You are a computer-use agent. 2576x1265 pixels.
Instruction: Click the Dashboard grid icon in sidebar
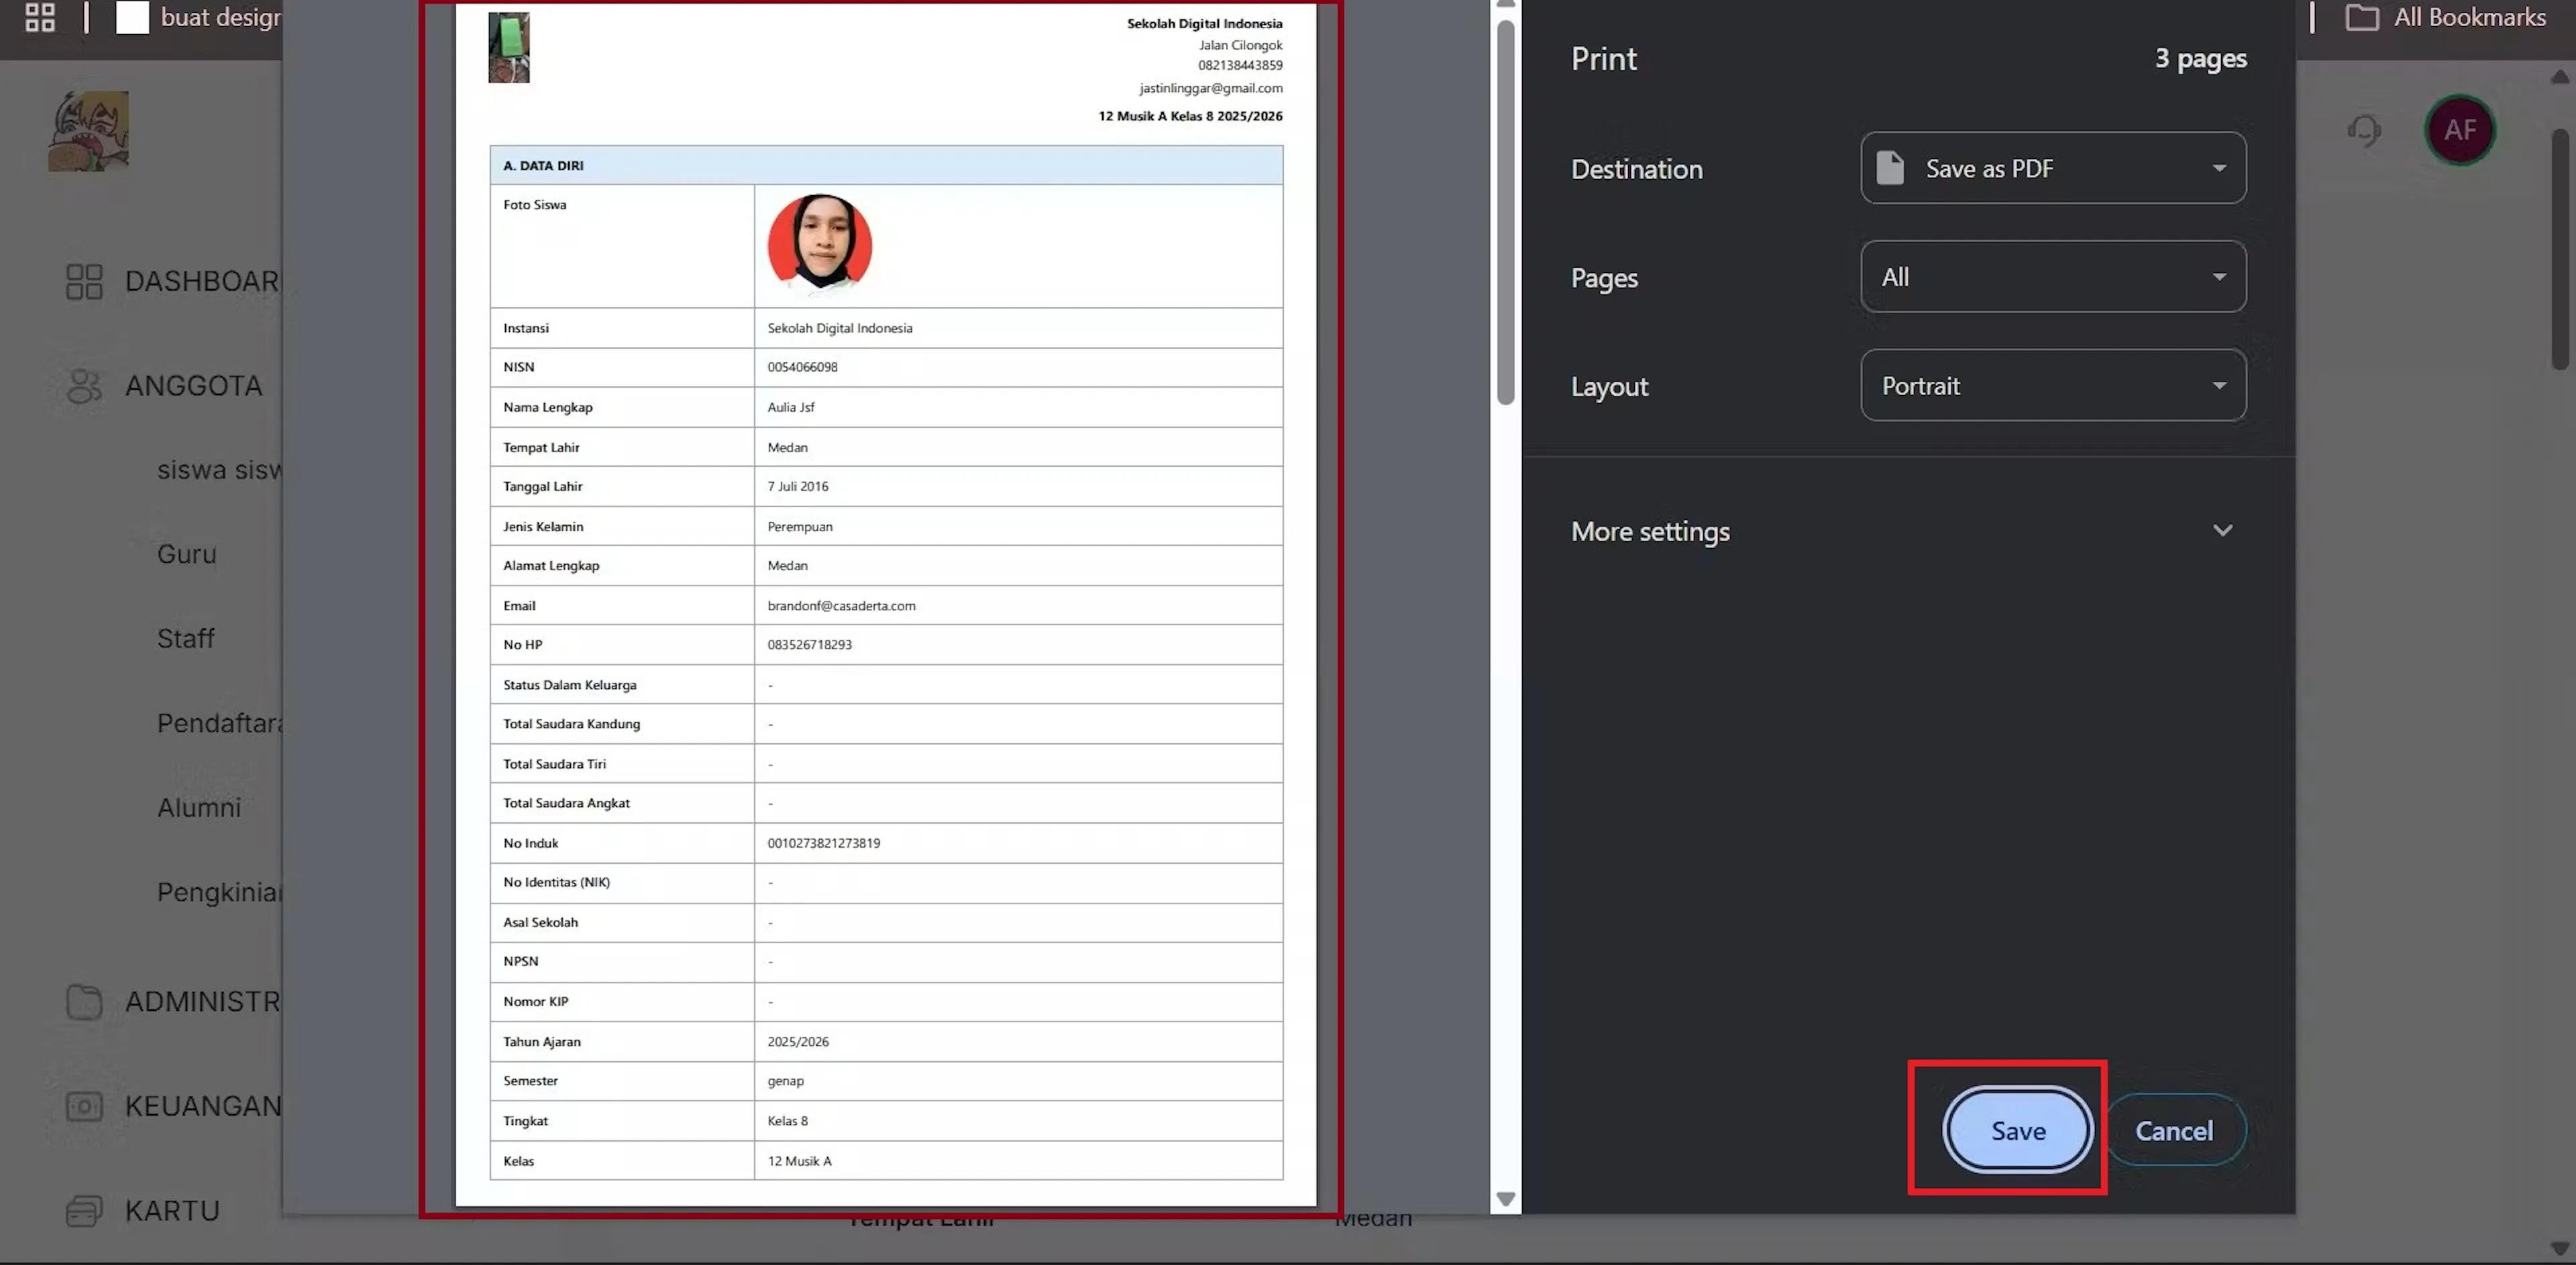click(x=84, y=281)
